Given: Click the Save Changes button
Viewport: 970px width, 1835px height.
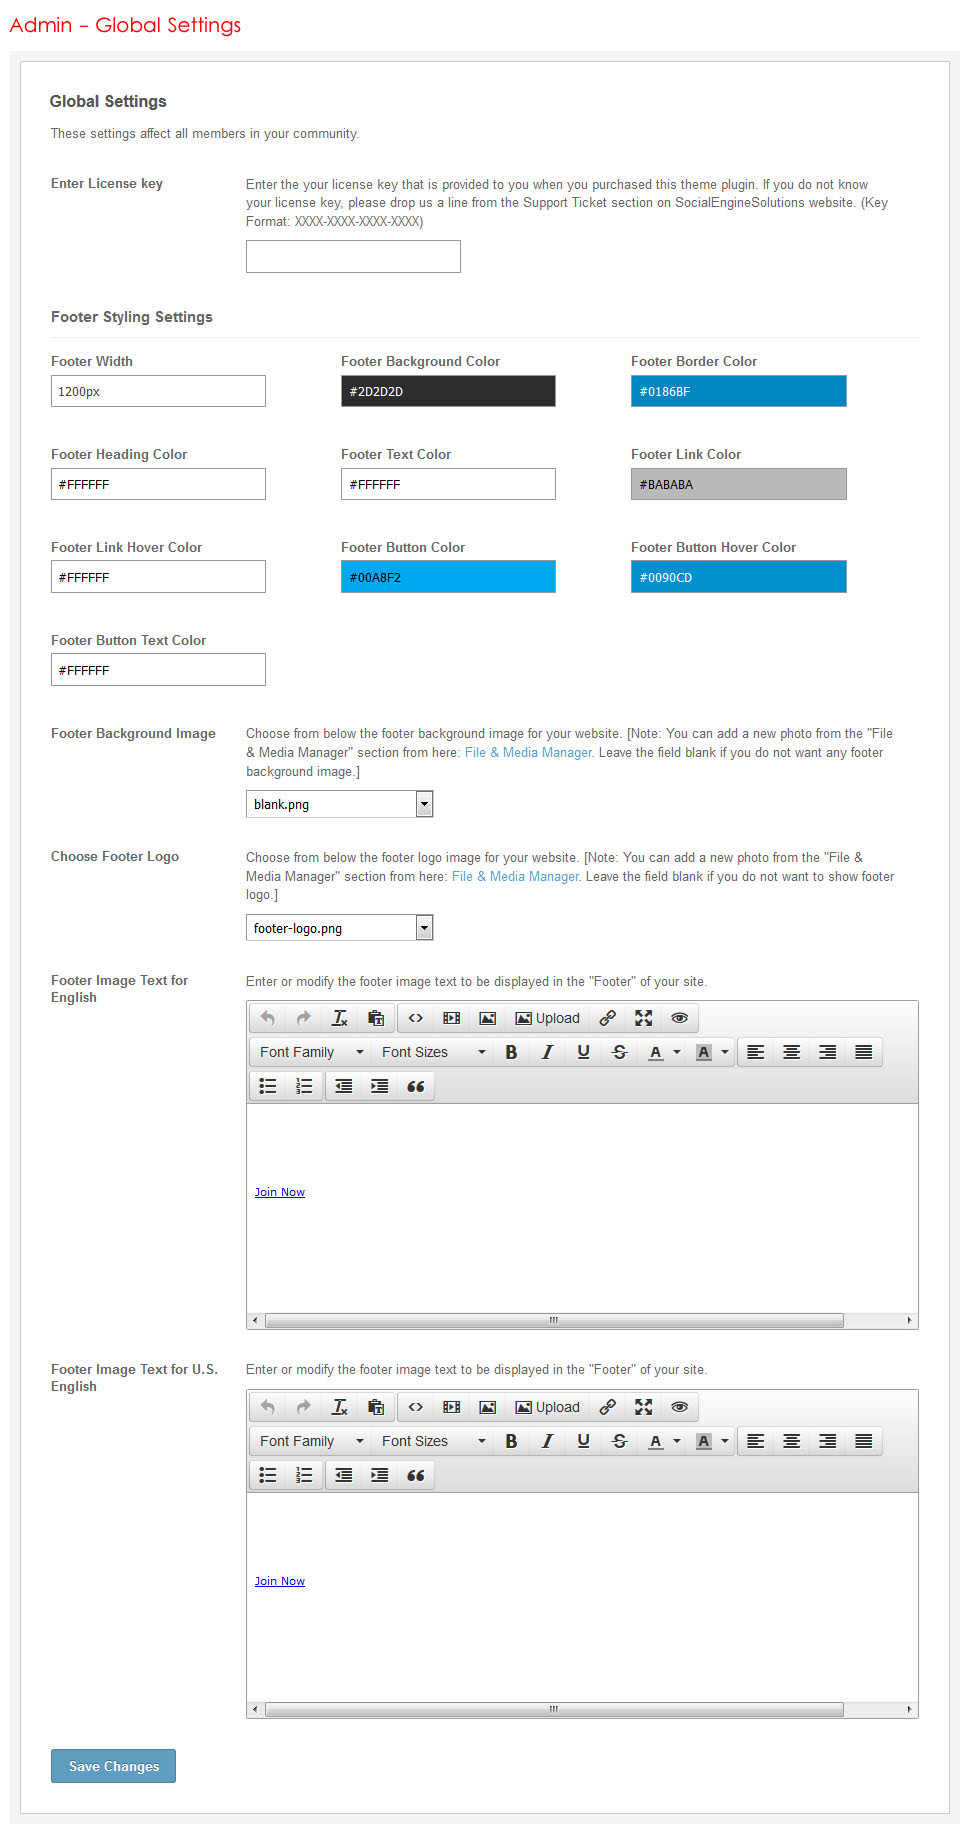Looking at the screenshot, I should pyautogui.click(x=113, y=1766).
